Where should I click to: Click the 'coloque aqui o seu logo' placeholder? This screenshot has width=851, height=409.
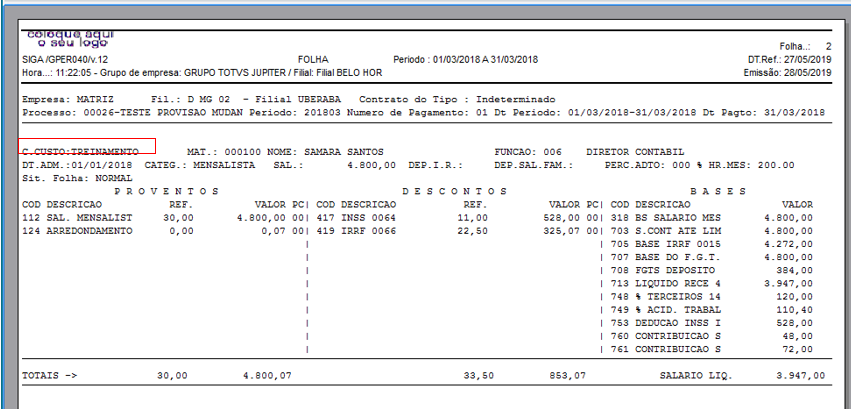pyautogui.click(x=71, y=39)
